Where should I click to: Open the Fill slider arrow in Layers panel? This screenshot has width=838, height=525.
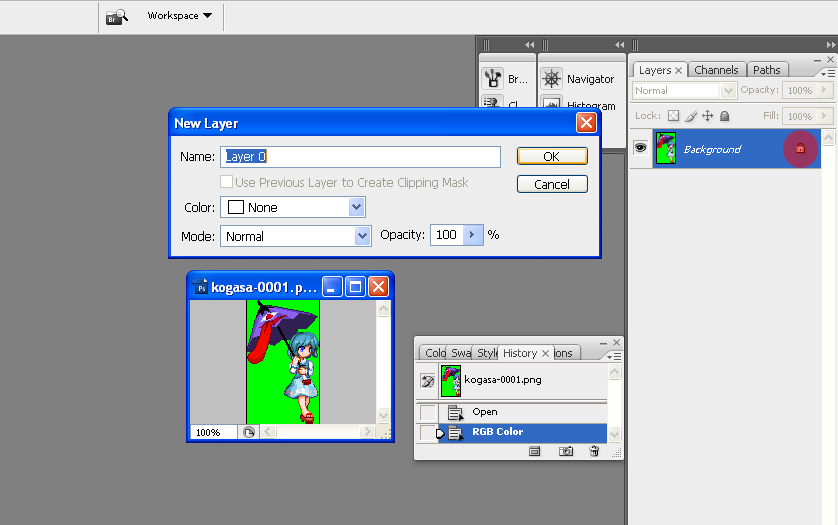pos(825,116)
